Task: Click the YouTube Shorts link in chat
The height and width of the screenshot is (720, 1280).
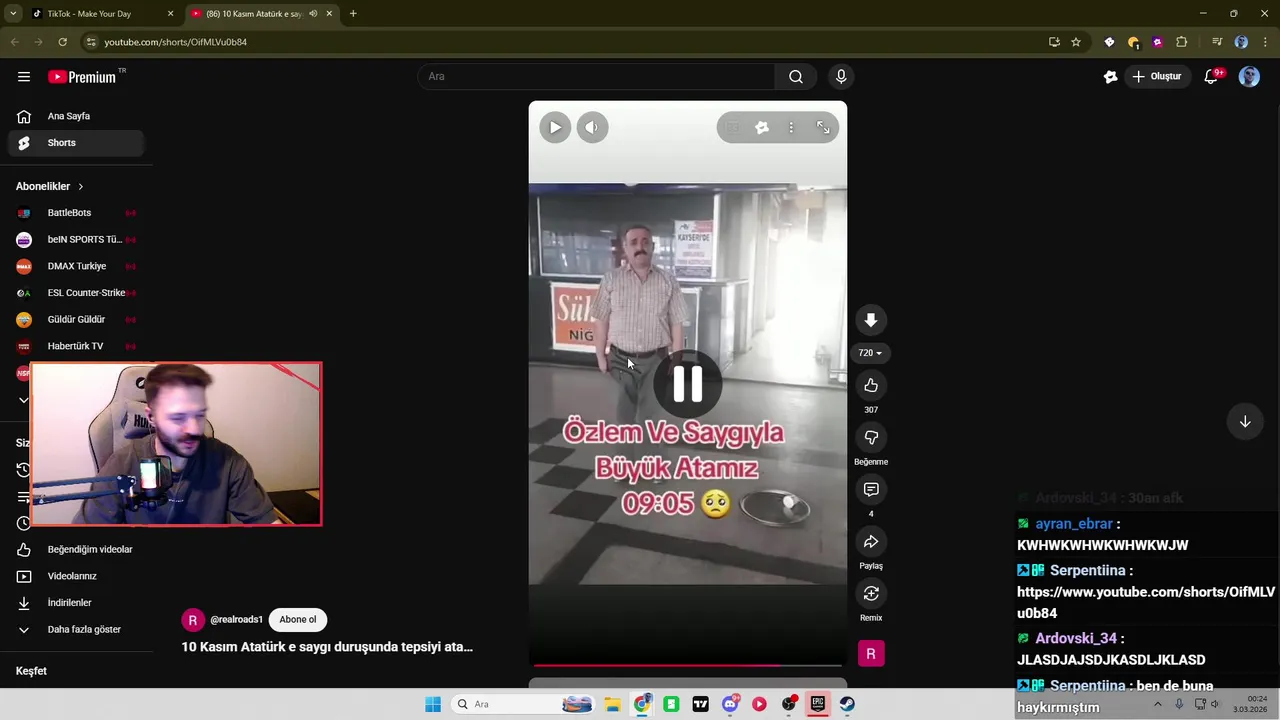Action: tap(1146, 603)
